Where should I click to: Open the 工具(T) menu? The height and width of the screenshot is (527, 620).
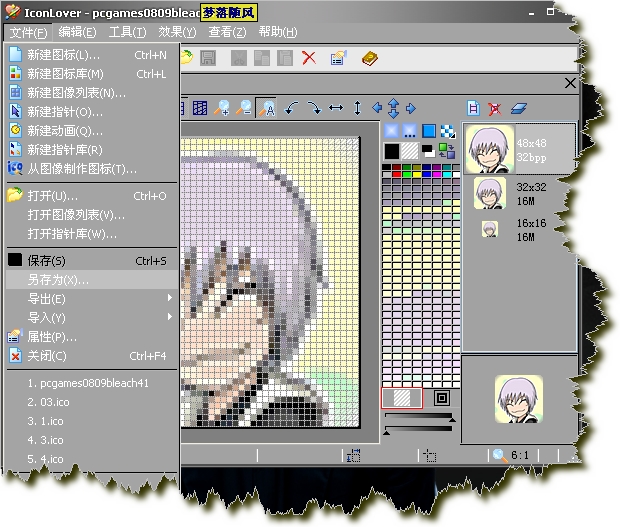(127, 32)
